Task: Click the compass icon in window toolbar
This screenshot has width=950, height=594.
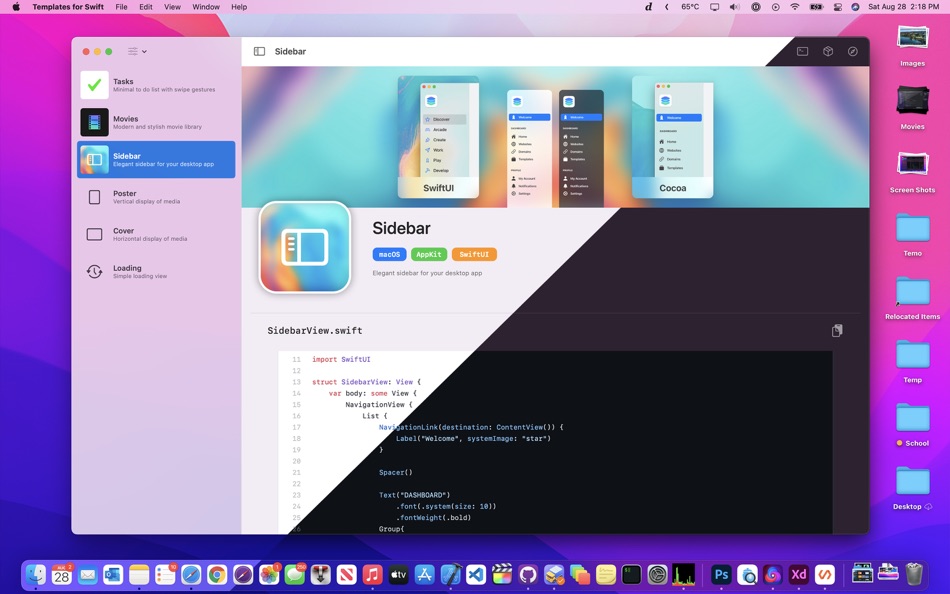Action: coord(852,52)
